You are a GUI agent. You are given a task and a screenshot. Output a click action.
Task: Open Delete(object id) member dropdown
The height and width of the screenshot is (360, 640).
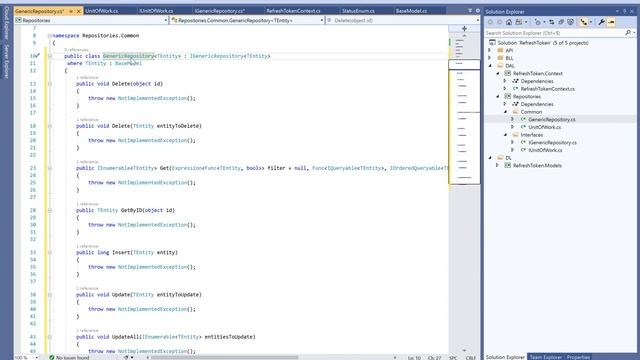478,20
